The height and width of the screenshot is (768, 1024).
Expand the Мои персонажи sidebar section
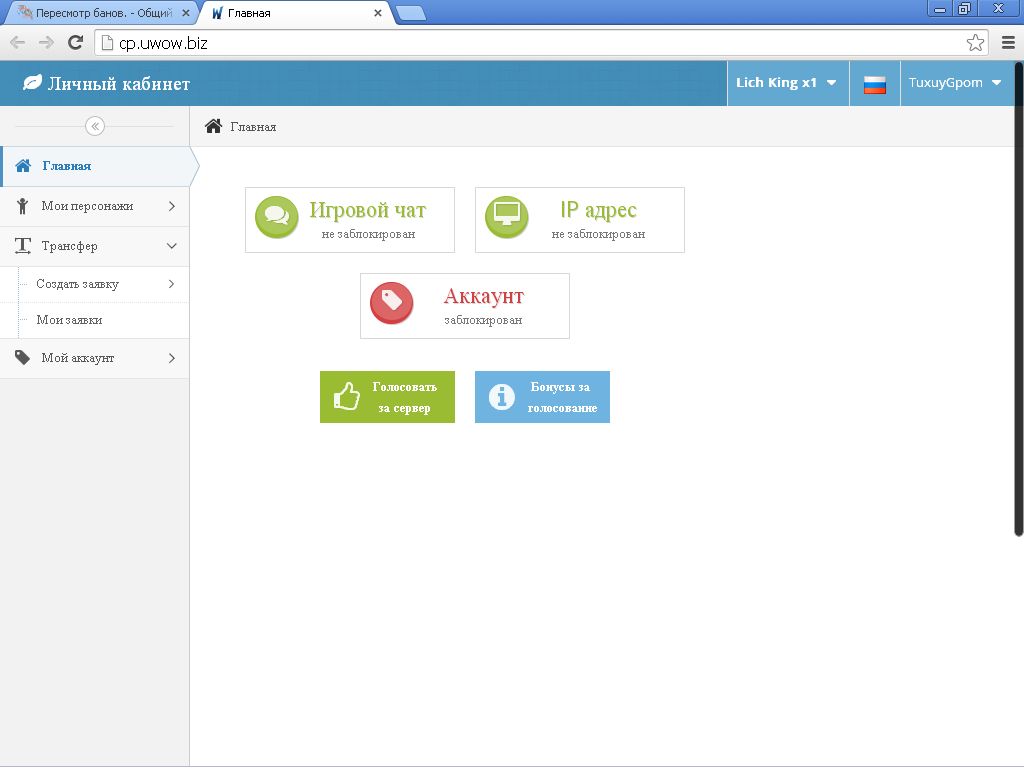click(95, 206)
